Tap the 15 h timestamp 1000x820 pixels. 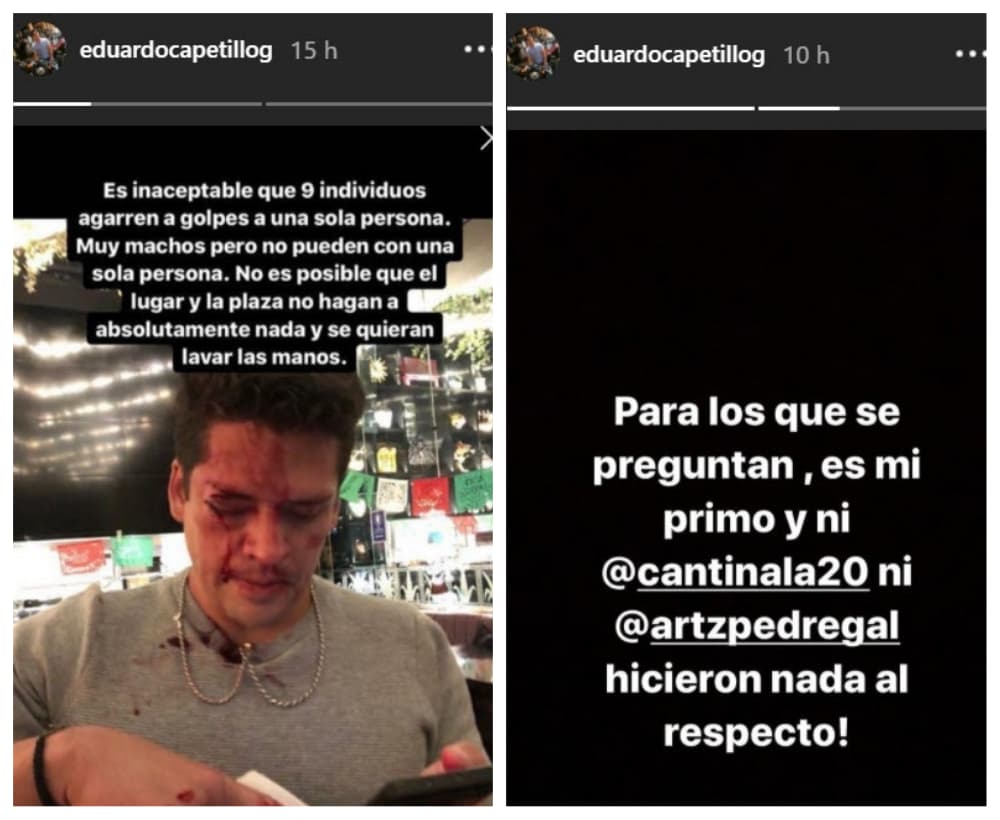314,50
